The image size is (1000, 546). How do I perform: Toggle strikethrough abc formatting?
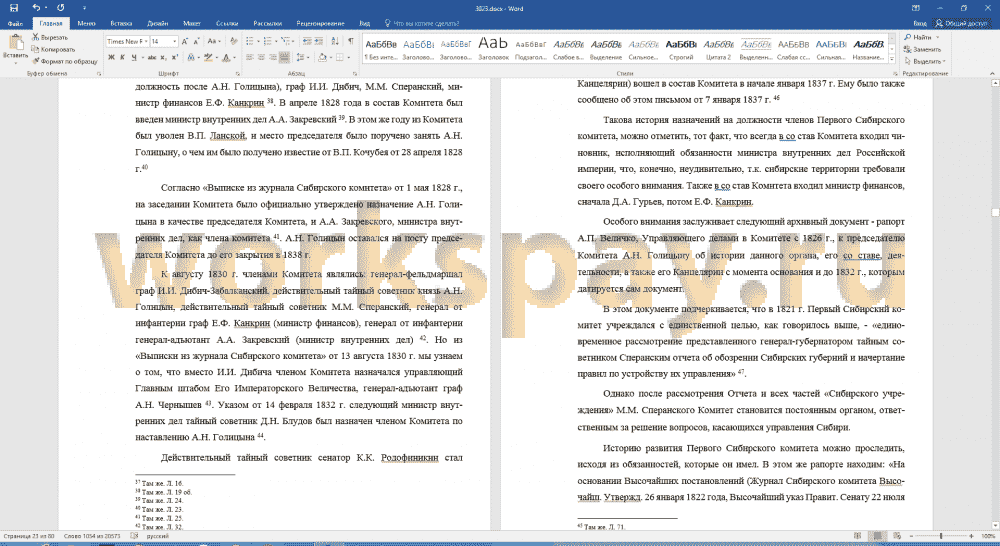[152, 57]
